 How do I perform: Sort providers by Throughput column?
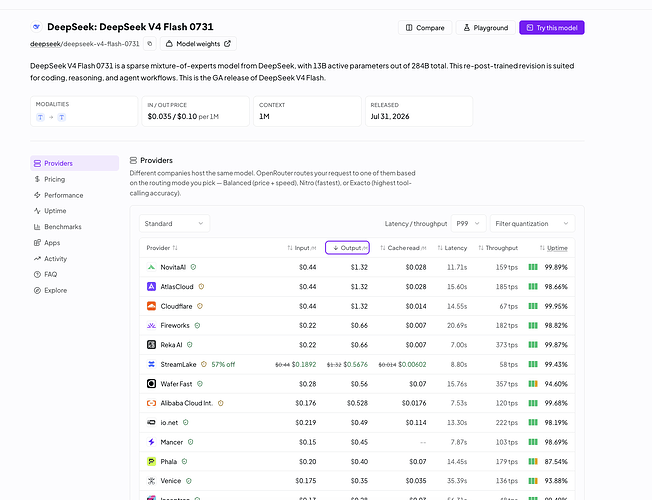click(498, 248)
